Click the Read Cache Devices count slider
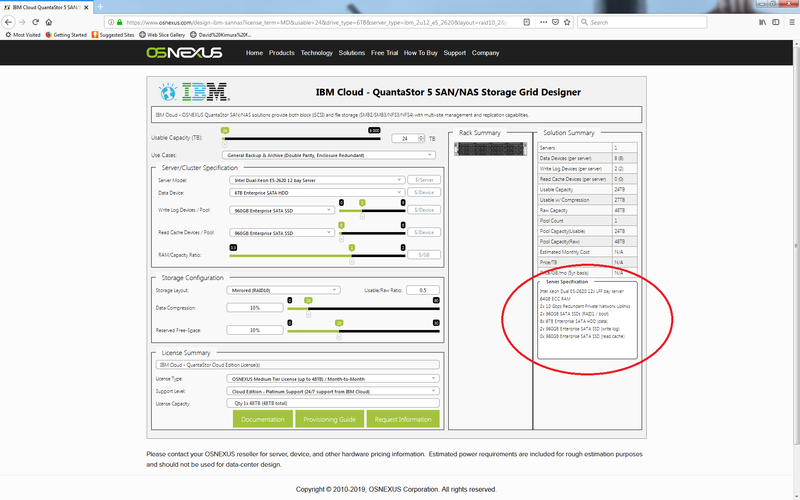Viewport: 800px width, 500px height. tap(372, 233)
